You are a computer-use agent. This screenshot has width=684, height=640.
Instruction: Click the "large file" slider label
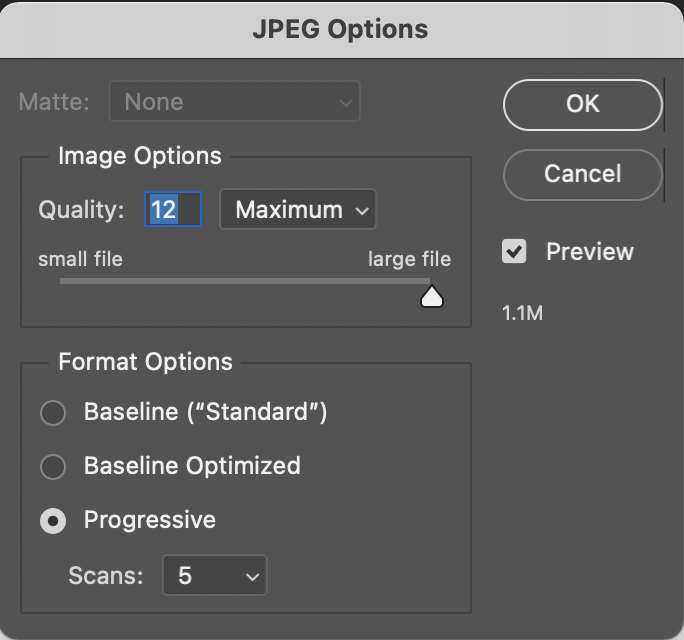point(409,259)
